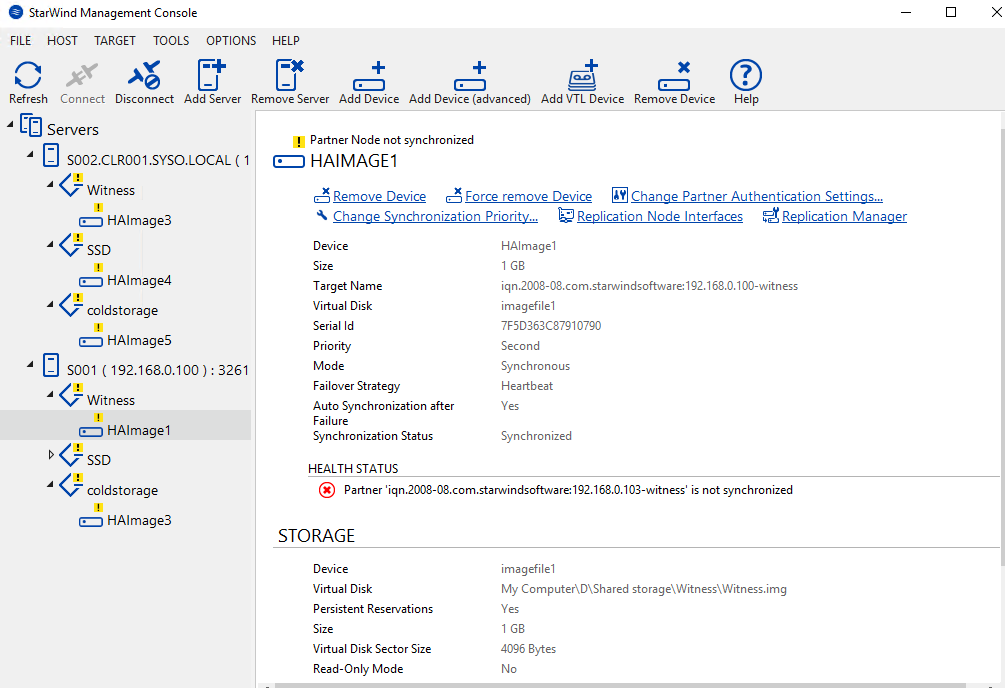1005x688 pixels.
Task: Click the Serial Id value 7F5D363C87910790
Action: (x=551, y=326)
